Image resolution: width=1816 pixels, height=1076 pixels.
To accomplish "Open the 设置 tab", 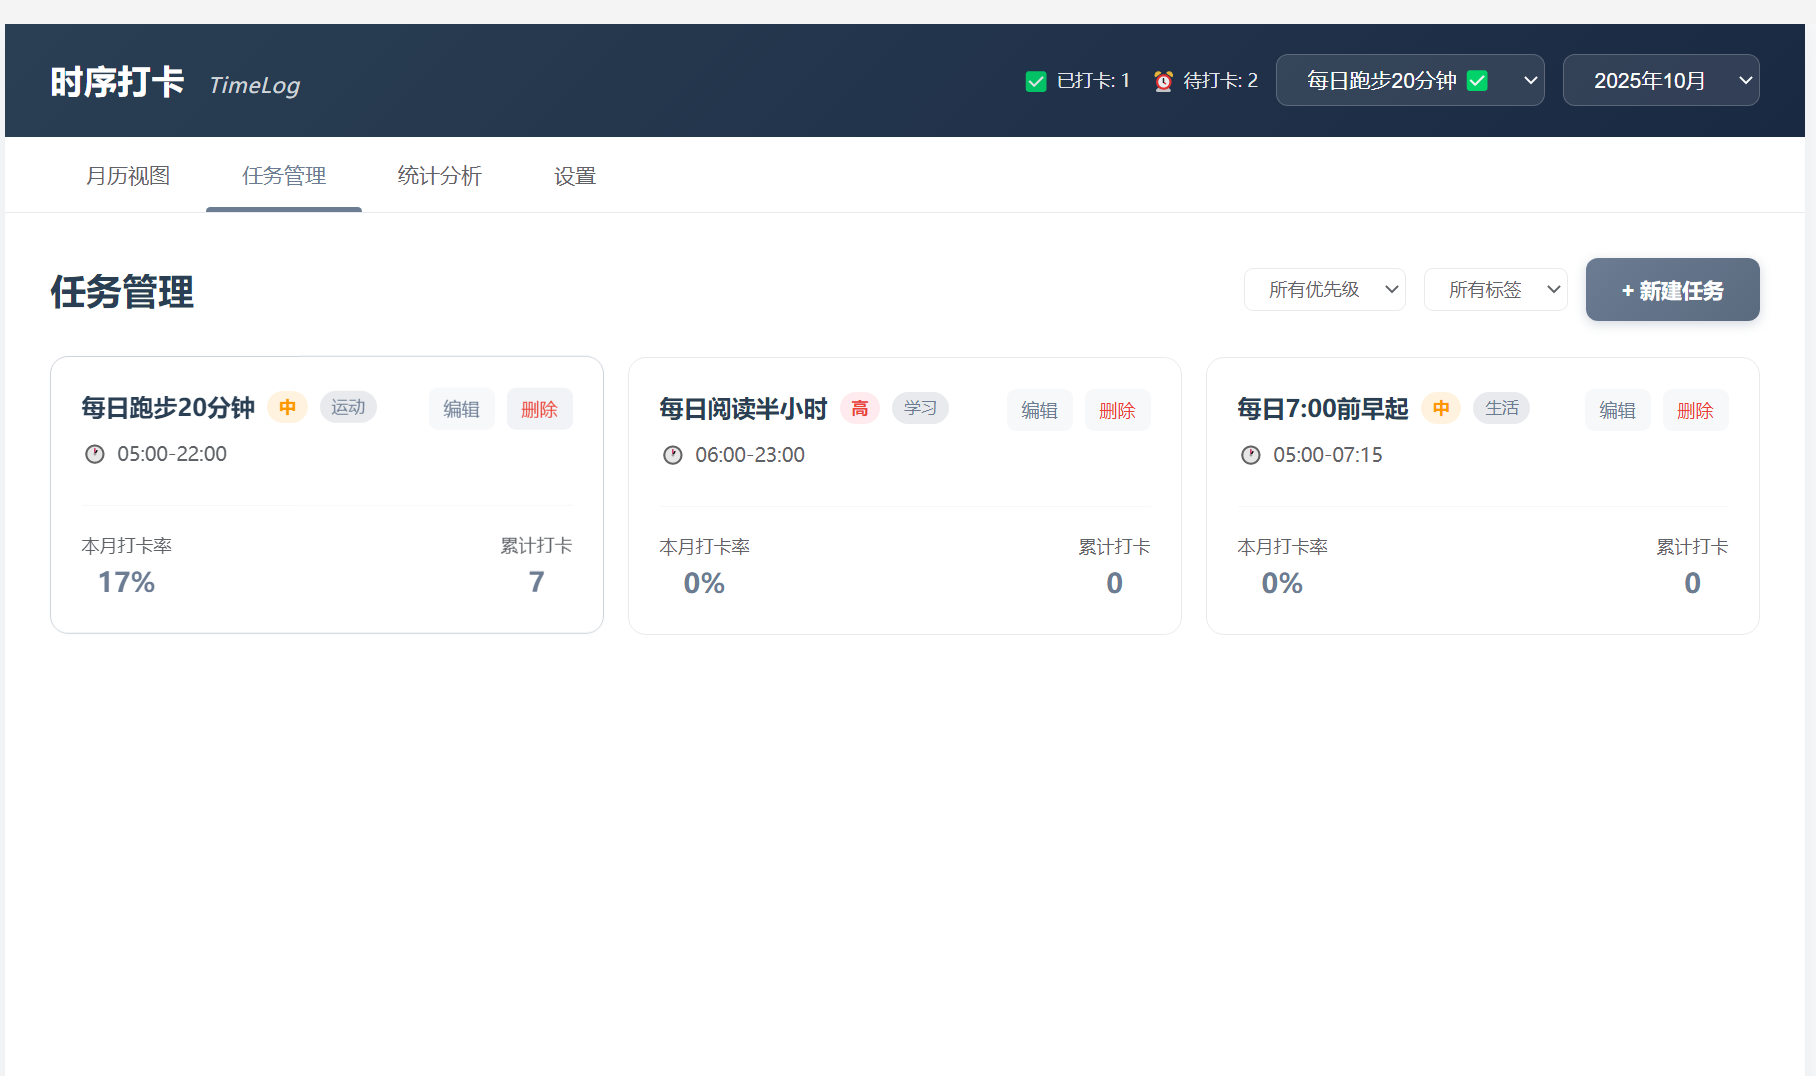I will click(575, 176).
